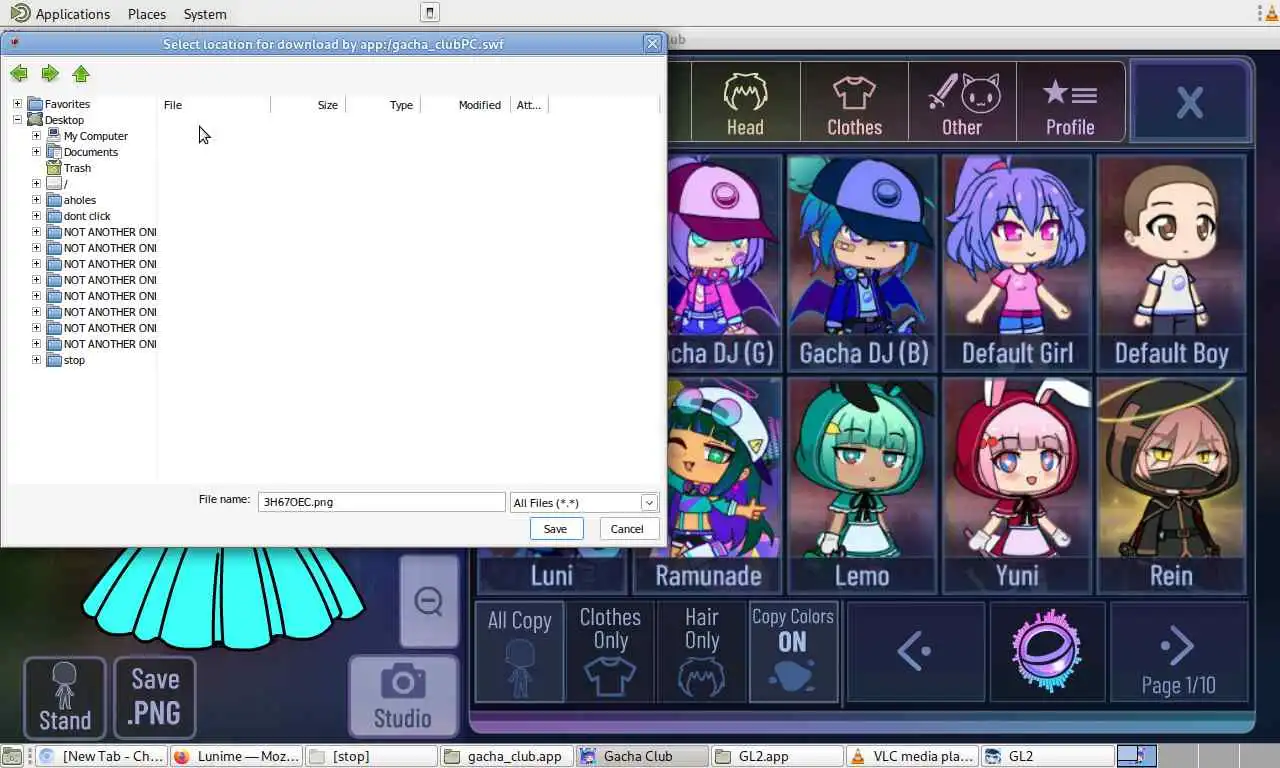Collapse the Desktop tree node
The width and height of the screenshot is (1280, 768).
click(17, 120)
